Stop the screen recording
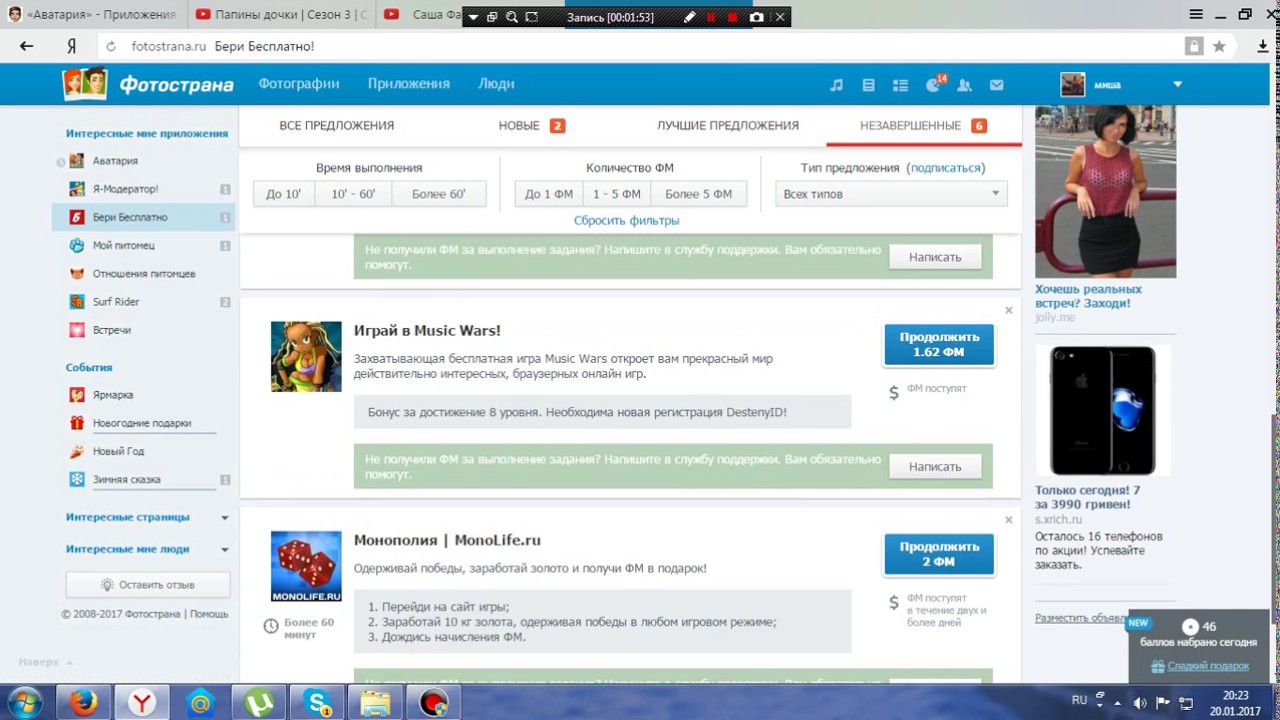 733,17
